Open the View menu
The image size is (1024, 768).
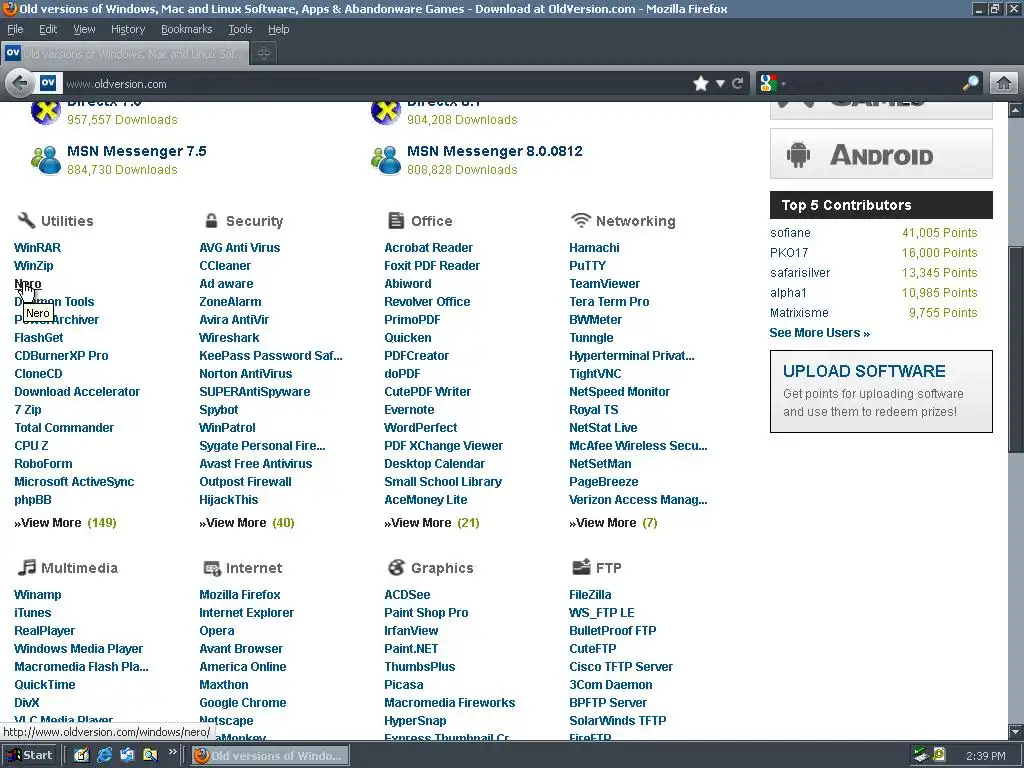point(84,29)
